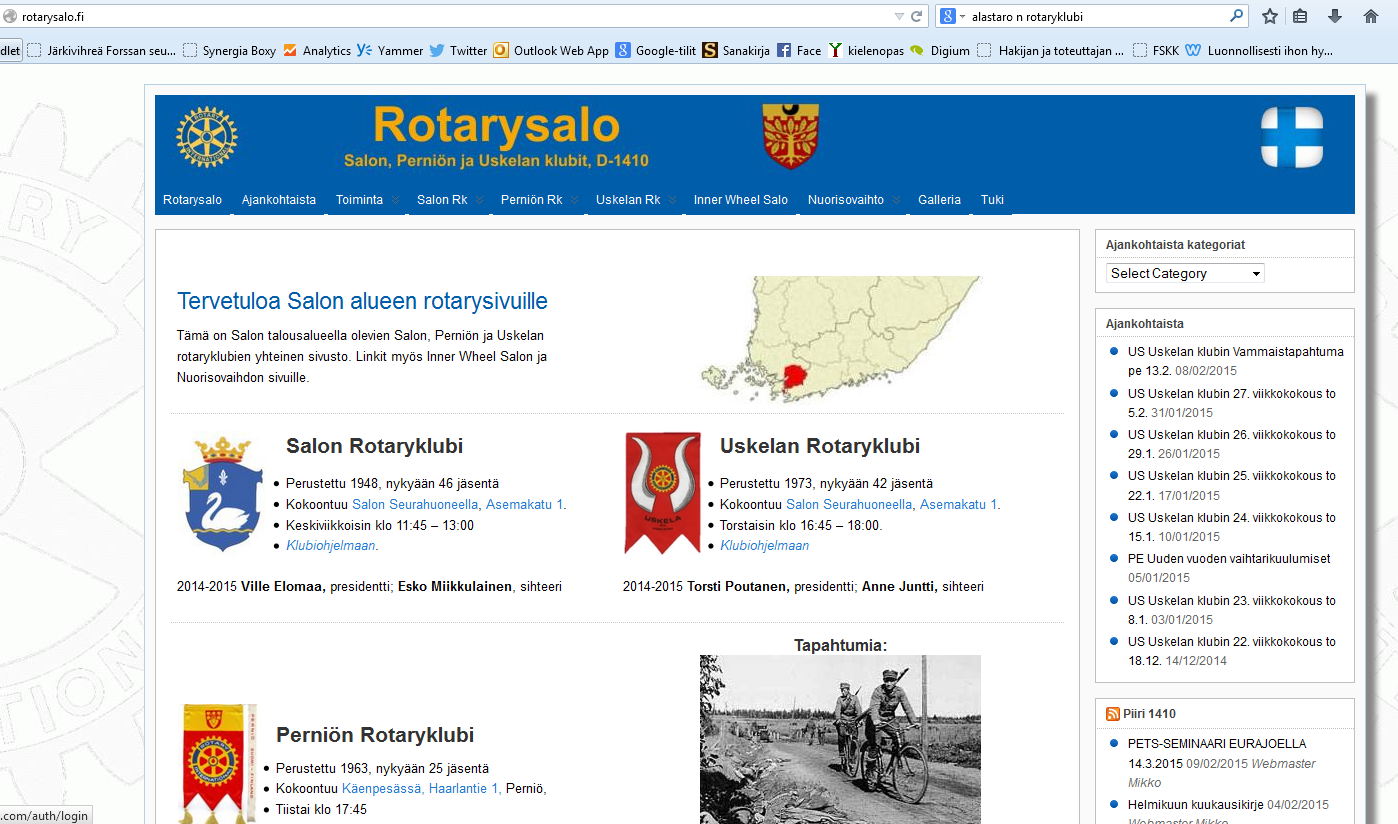This screenshot has width=1398, height=824.
Task: Open the Uskelan klubin Vammaistapahtuma news item
Action: 1236,361
